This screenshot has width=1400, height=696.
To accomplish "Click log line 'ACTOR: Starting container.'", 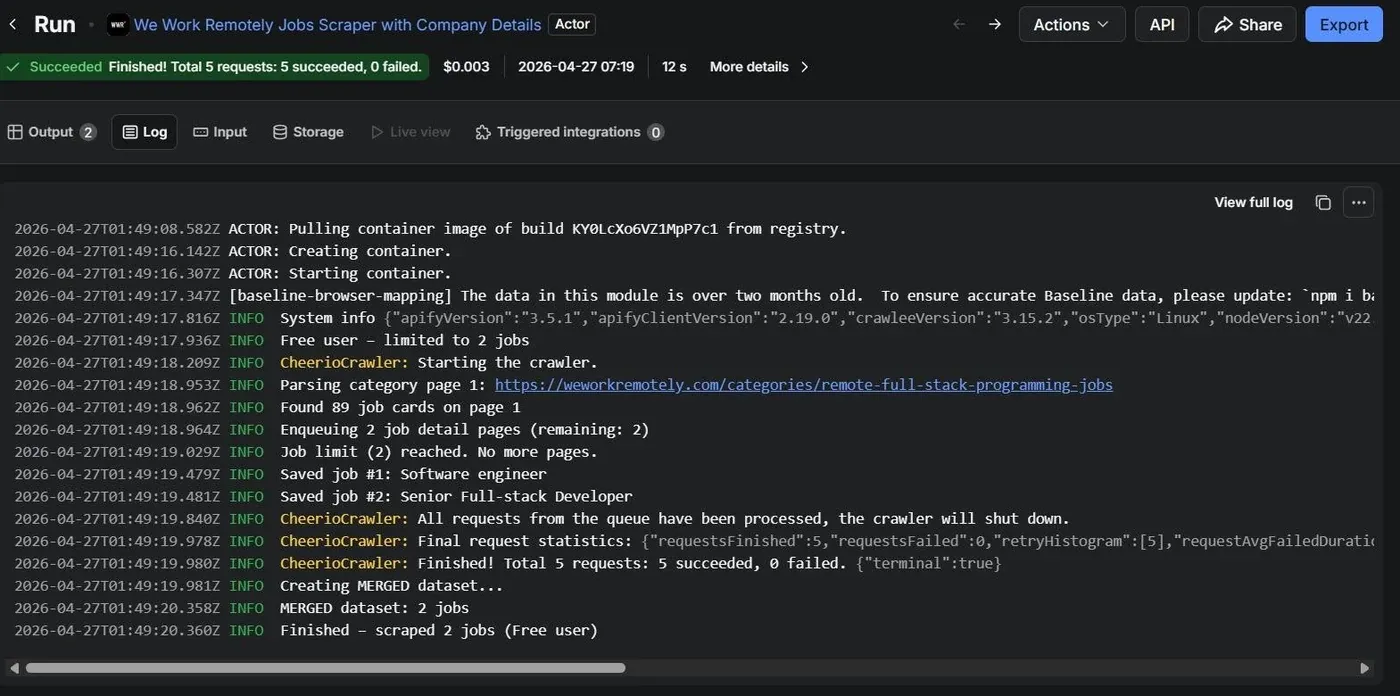I will click(233, 273).
